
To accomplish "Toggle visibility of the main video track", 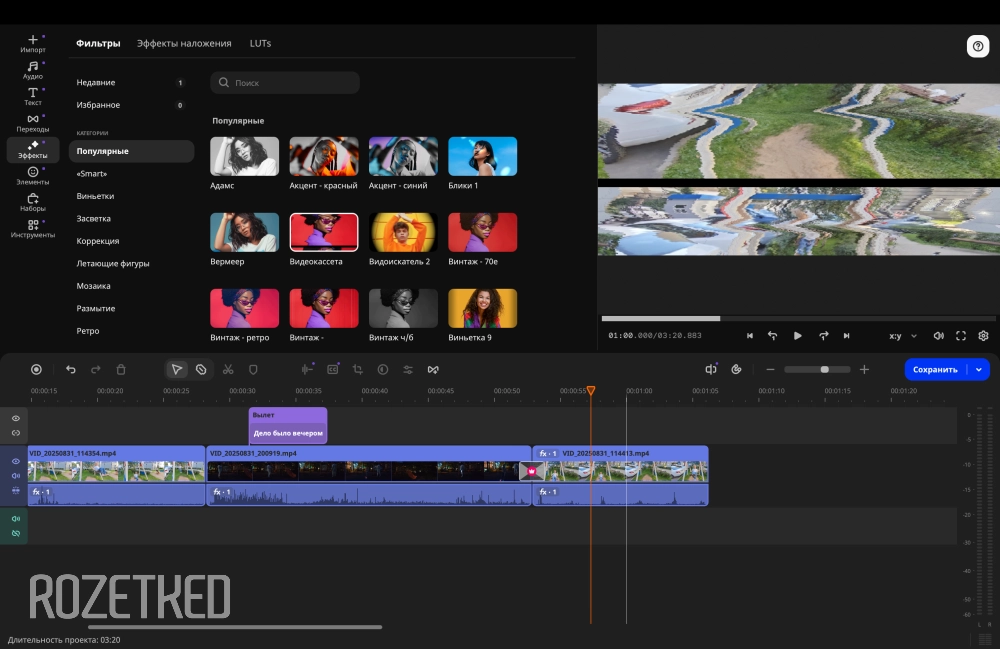I will click(x=15, y=461).
